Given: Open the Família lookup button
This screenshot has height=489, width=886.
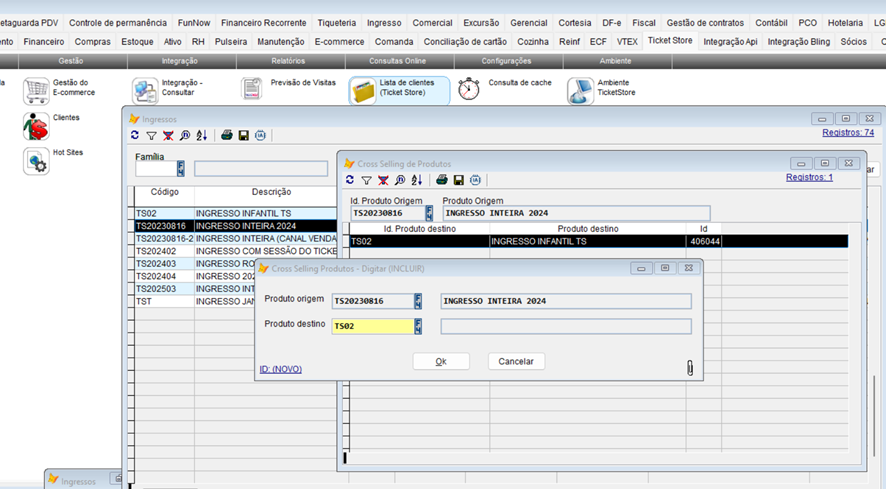Looking at the screenshot, I should coord(181,169).
